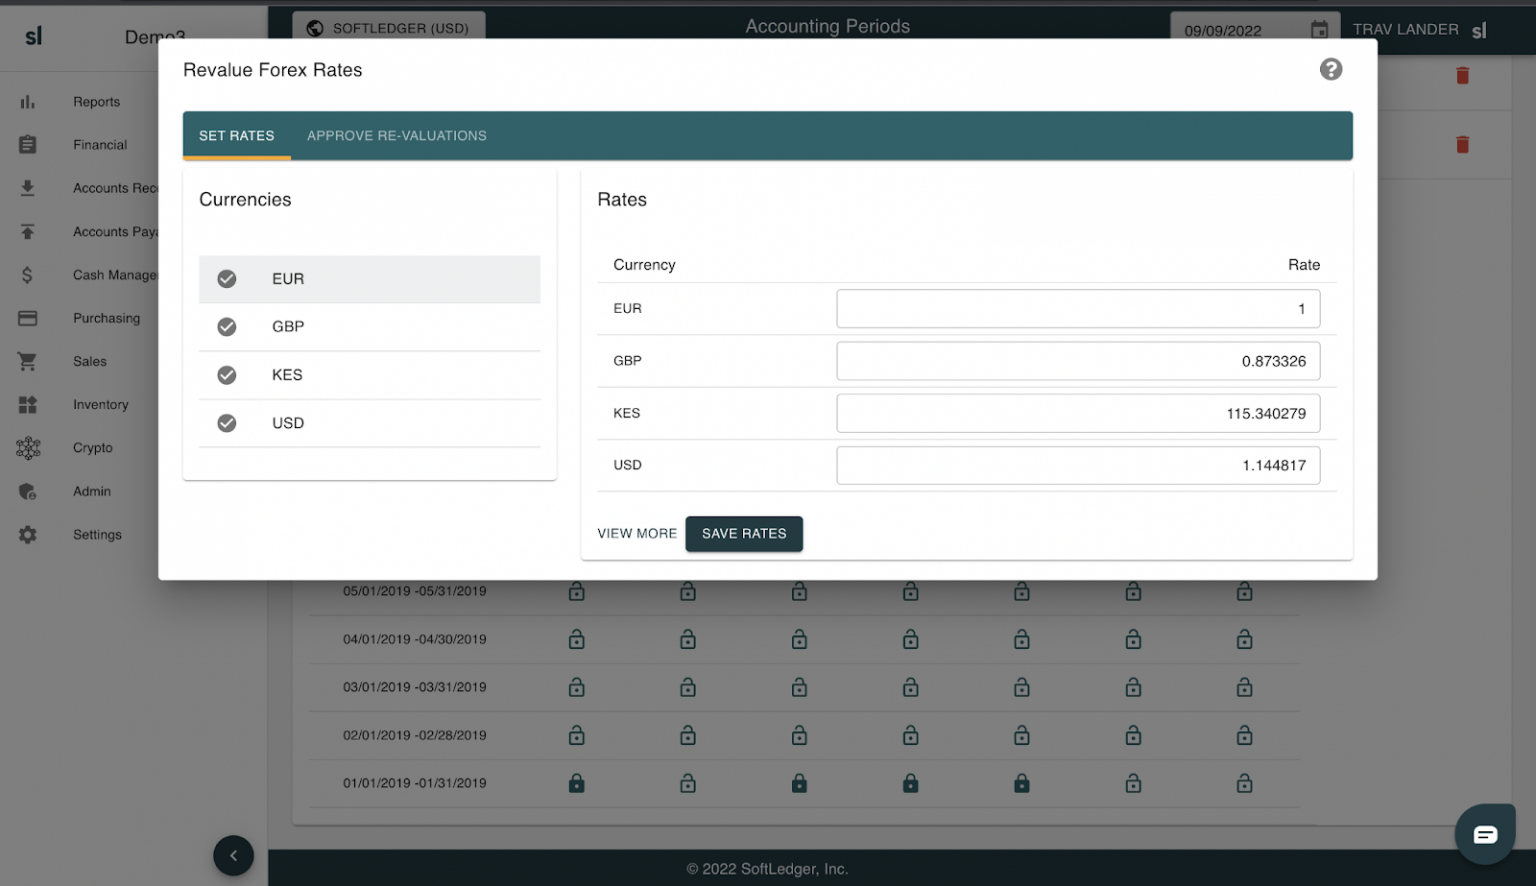Uncheck the KES currency

tap(227, 375)
